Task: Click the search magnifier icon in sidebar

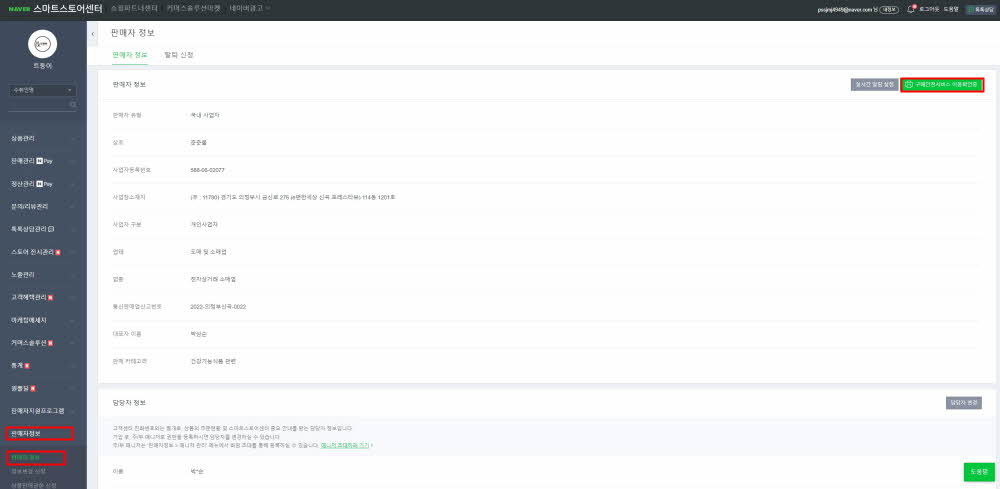Action: 73,104
